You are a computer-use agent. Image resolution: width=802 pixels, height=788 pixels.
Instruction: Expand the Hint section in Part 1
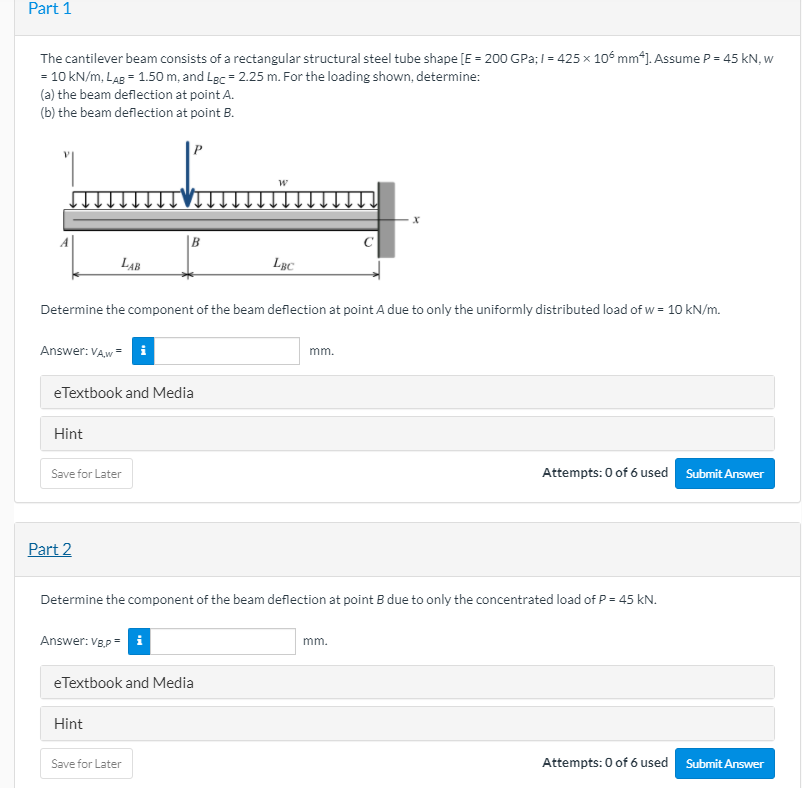(66, 433)
